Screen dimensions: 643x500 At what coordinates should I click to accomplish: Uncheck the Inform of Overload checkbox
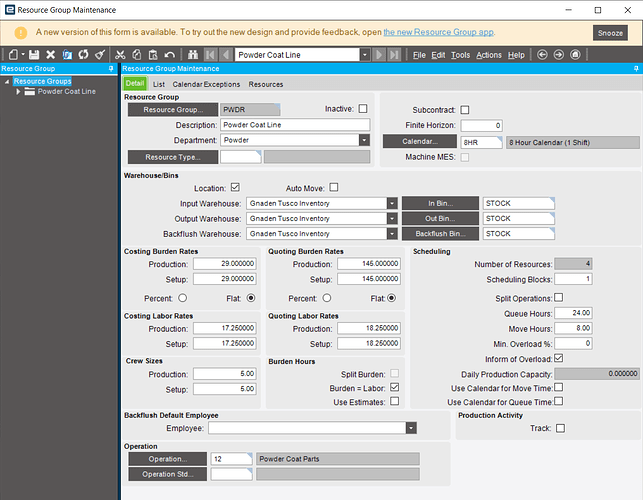[558, 357]
